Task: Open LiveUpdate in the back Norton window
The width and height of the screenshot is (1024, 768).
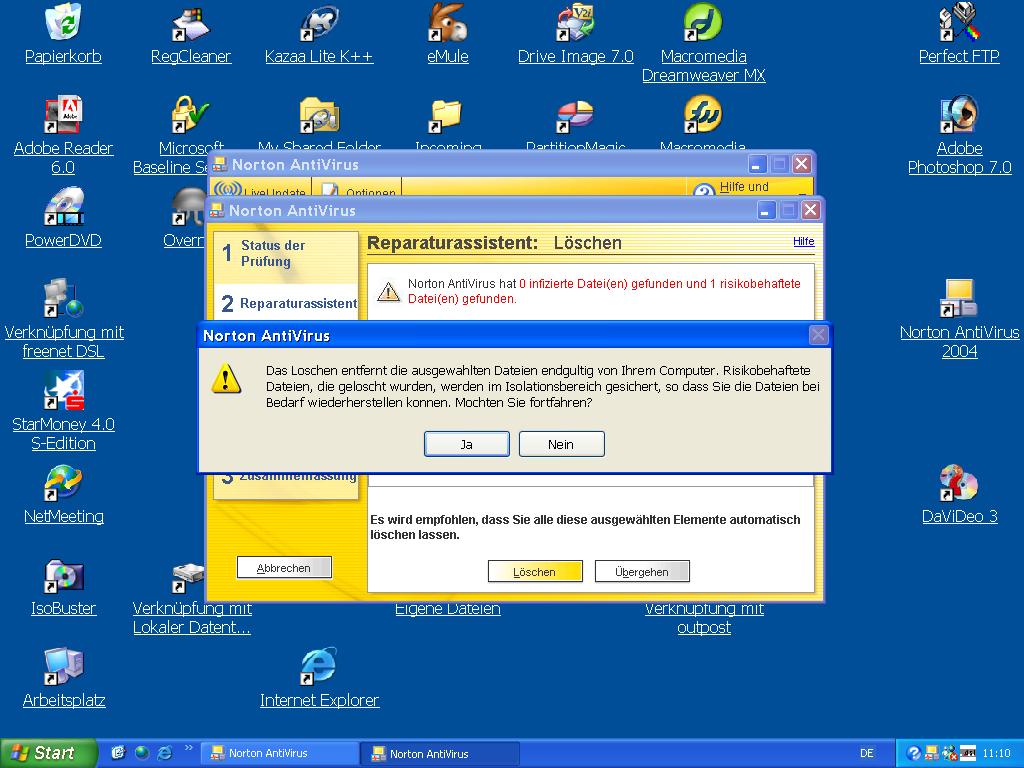Action: 260,187
